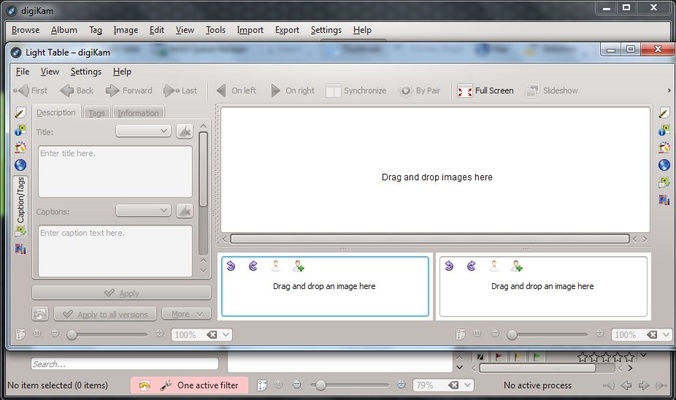Screen dimensions: 676x400
Task: Click the Forward toolbar button
Action: (x=129, y=91)
